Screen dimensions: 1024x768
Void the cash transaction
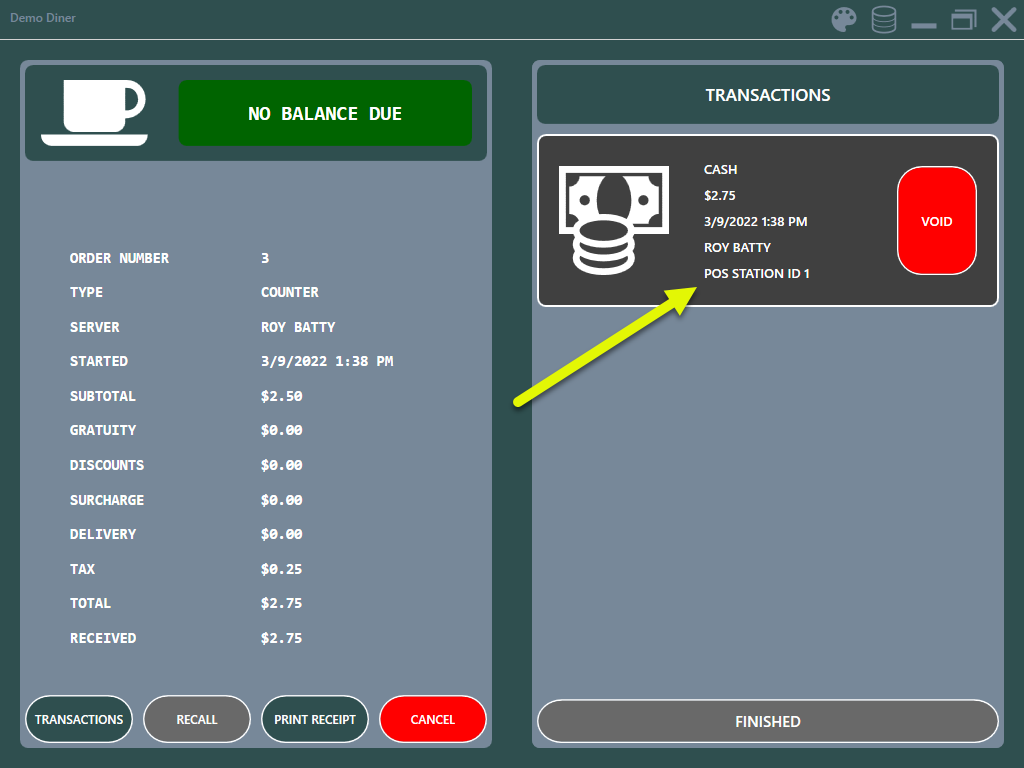click(936, 221)
